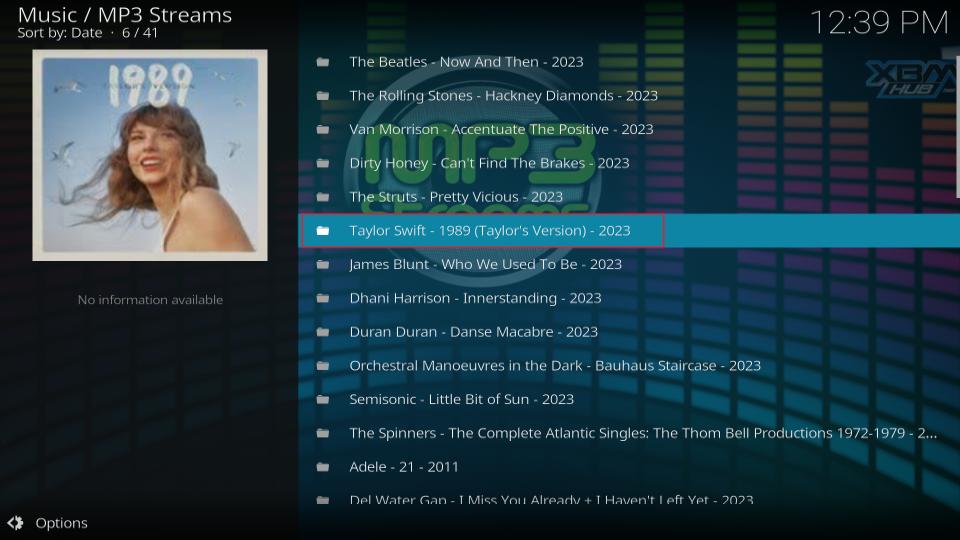Screen dimensions: 960x540
Task: Click folder icon for Dhani Harrison - Innerstanding
Action: 323,298
